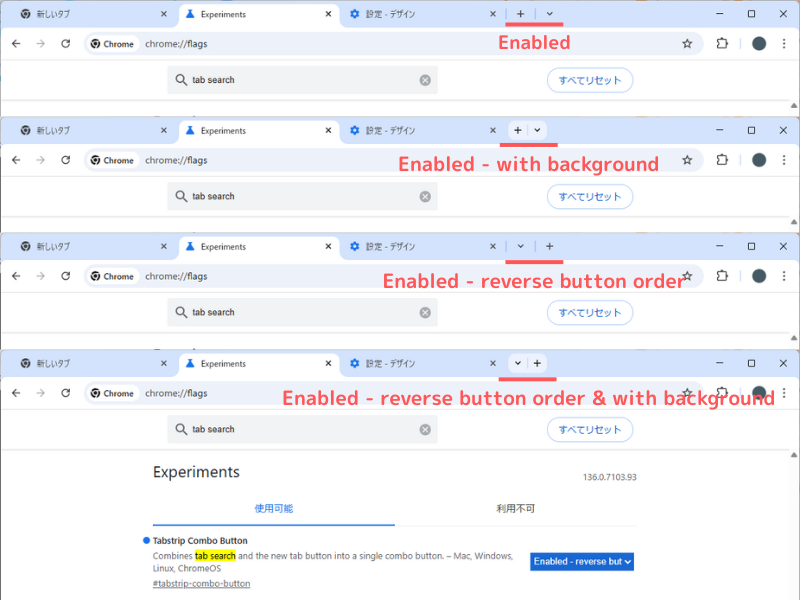
Task: Click new tab plus in third window
Action: pos(549,246)
